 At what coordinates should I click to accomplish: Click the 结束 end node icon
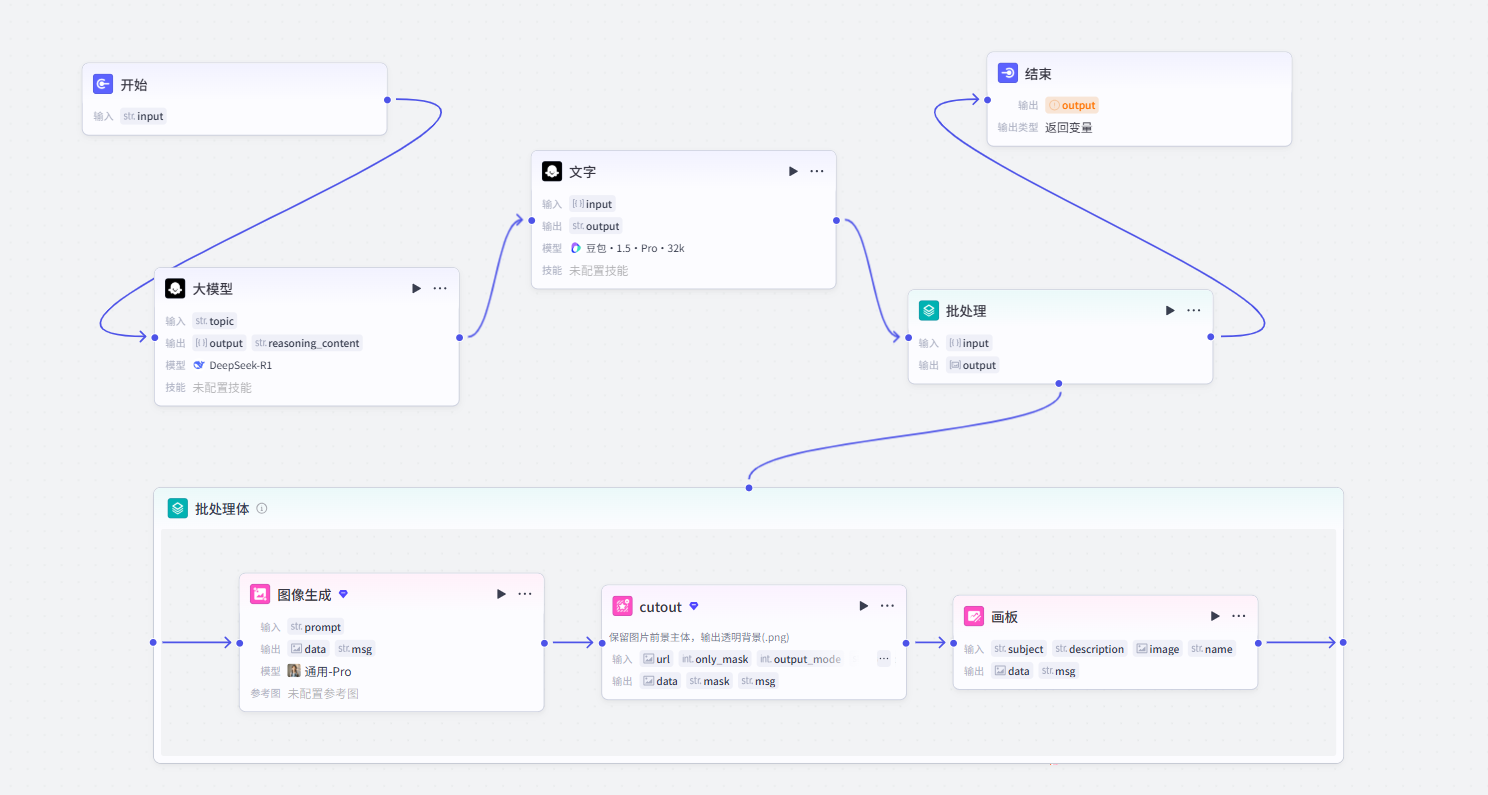point(1008,73)
